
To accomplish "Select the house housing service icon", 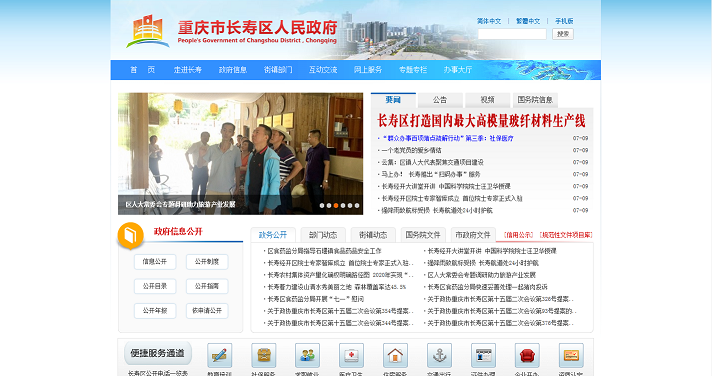I will pos(395,355).
